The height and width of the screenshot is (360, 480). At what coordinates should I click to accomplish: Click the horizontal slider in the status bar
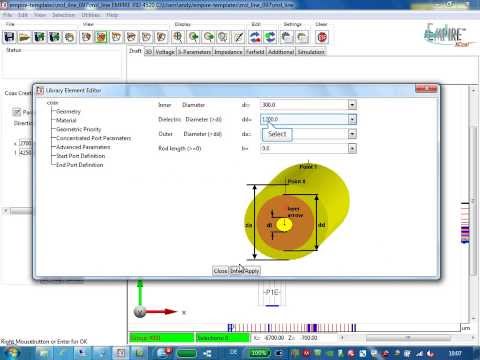coord(407,338)
